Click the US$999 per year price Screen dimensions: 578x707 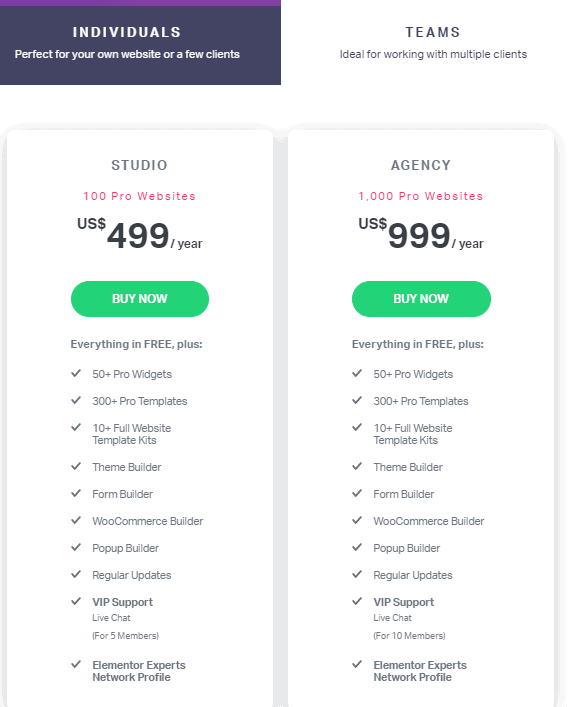click(421, 234)
